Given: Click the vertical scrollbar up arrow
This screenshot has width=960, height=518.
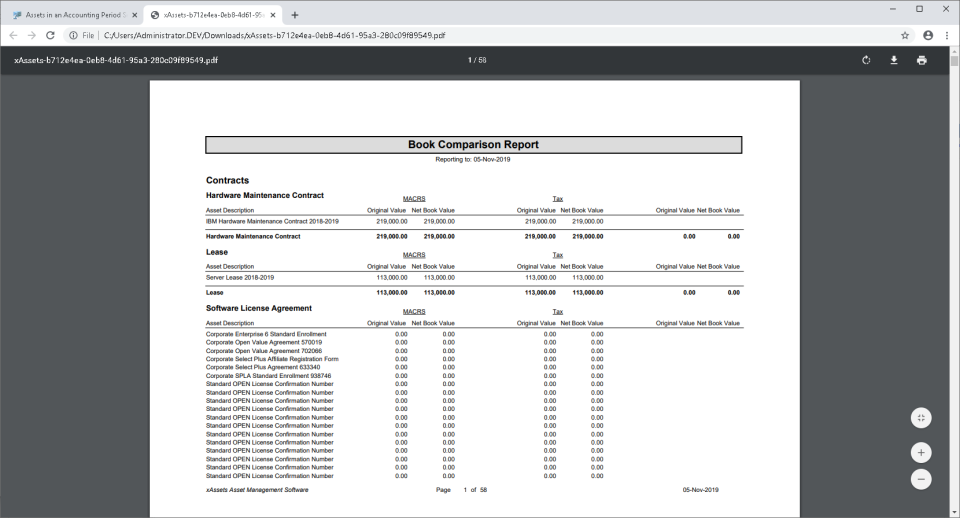Looking at the screenshot, I should 954,51.
